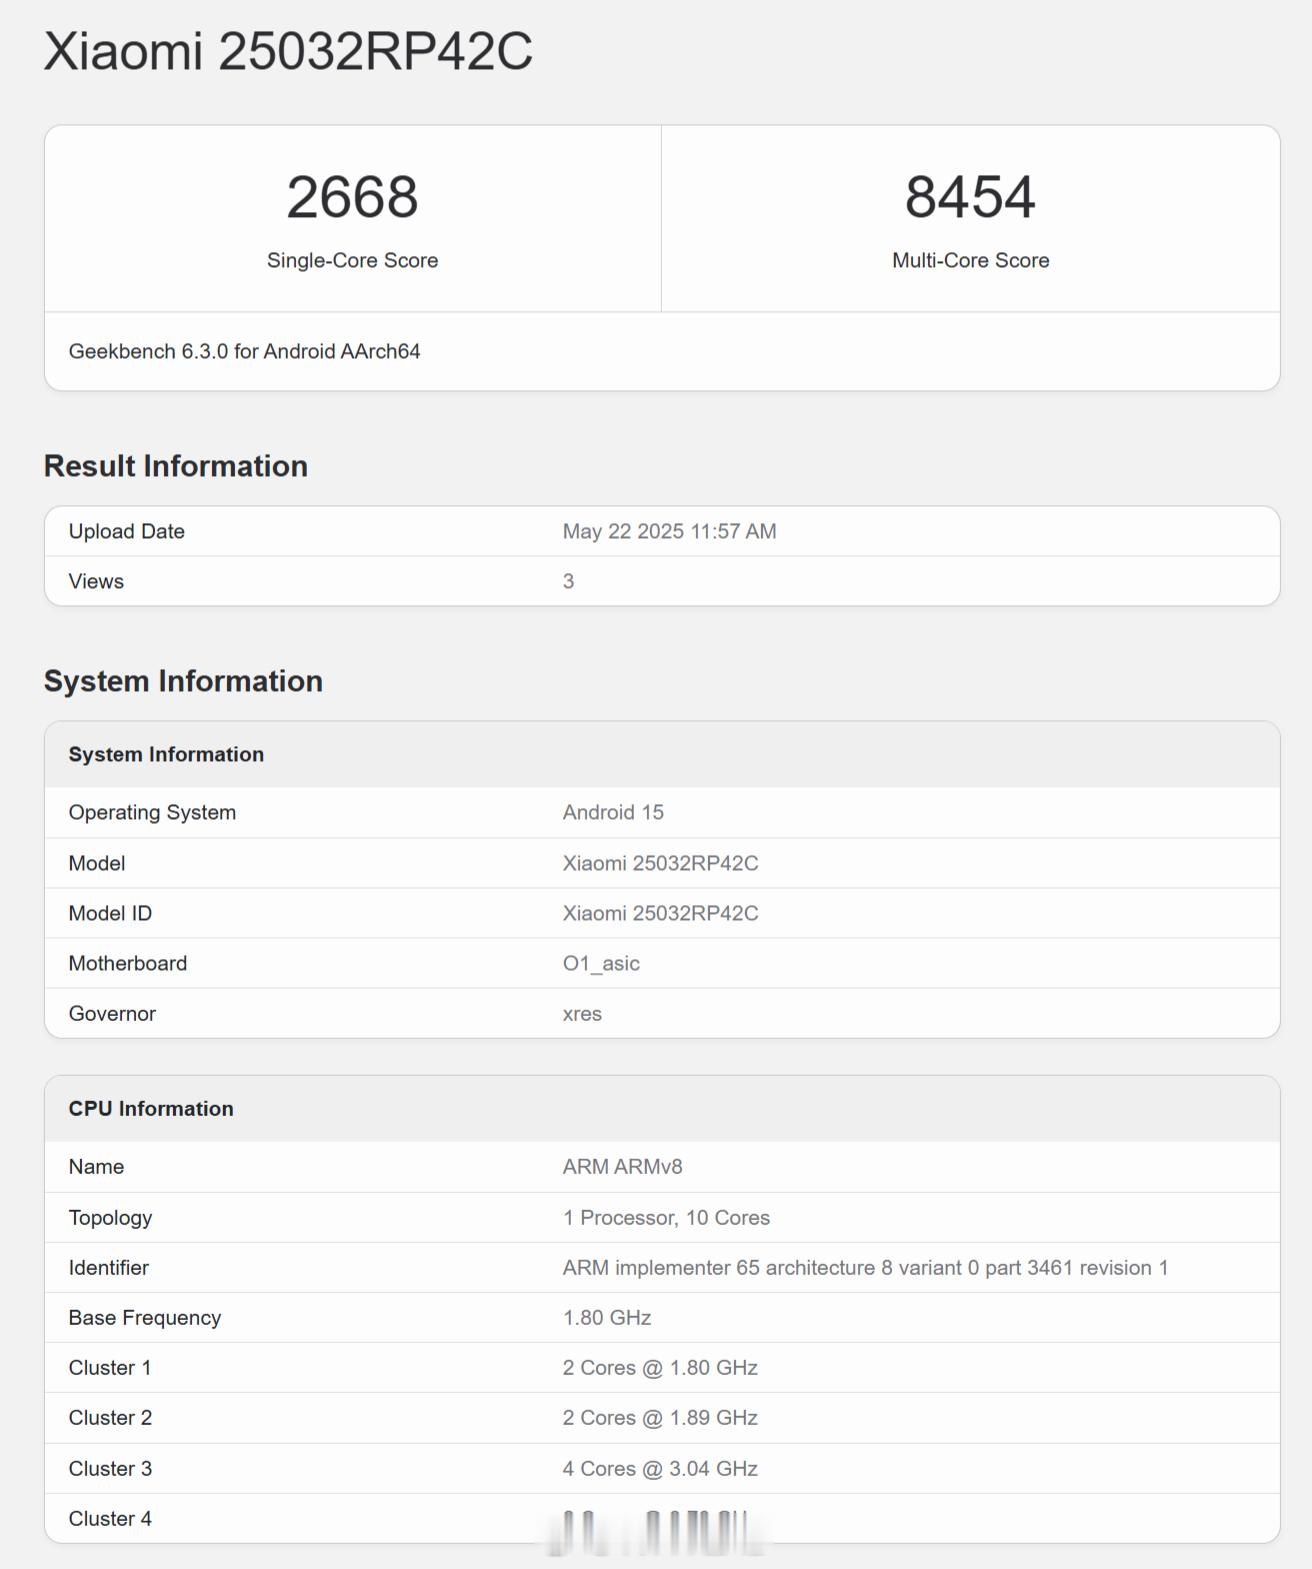The image size is (1312, 1569).
Task: Click the large System Information section heading
Action: pyautogui.click(x=183, y=681)
